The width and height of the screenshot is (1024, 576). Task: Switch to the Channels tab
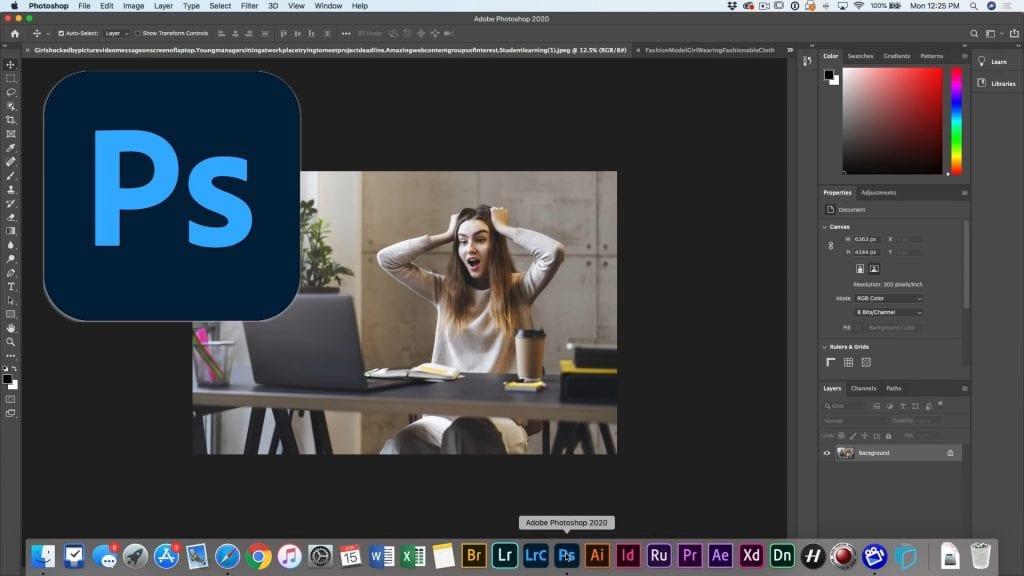(x=863, y=389)
